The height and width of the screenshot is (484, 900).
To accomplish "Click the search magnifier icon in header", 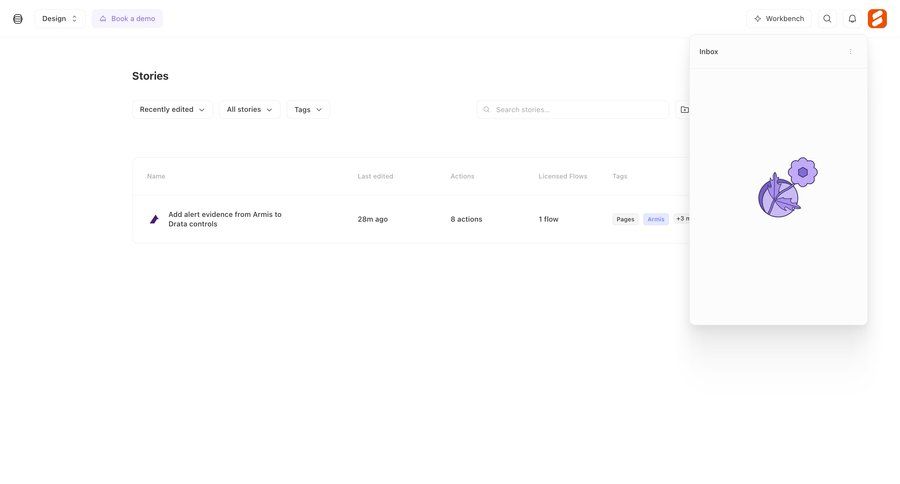I will point(827,18).
